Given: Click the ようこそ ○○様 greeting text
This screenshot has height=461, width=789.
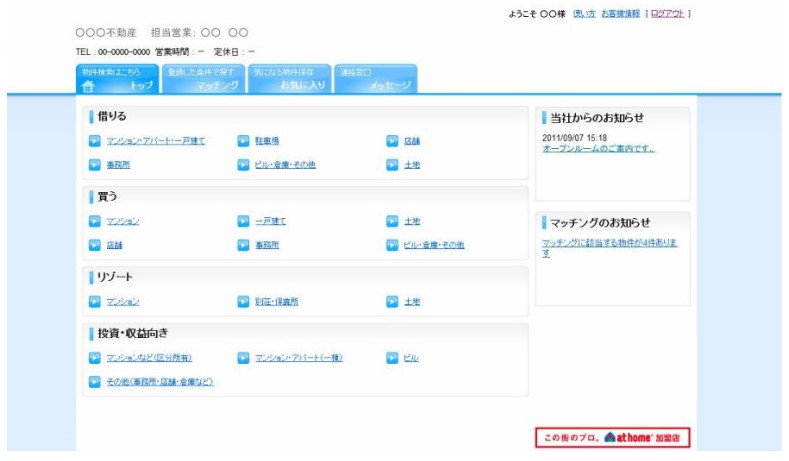Looking at the screenshot, I should click(x=537, y=14).
